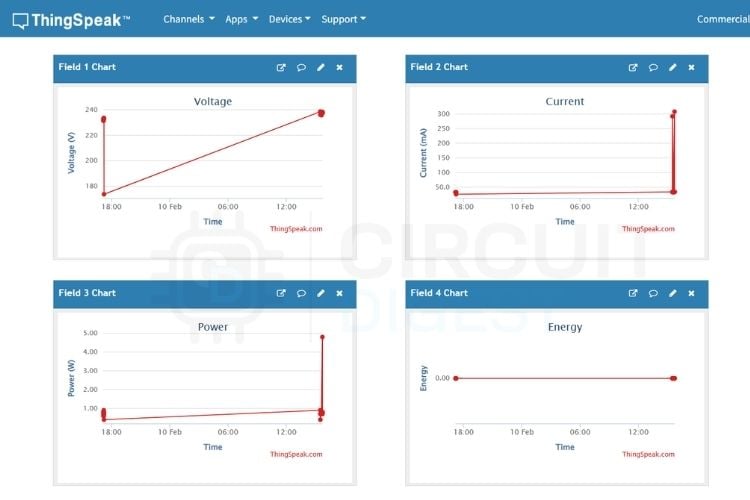
Task: Click the Power chart title
Action: click(x=213, y=327)
